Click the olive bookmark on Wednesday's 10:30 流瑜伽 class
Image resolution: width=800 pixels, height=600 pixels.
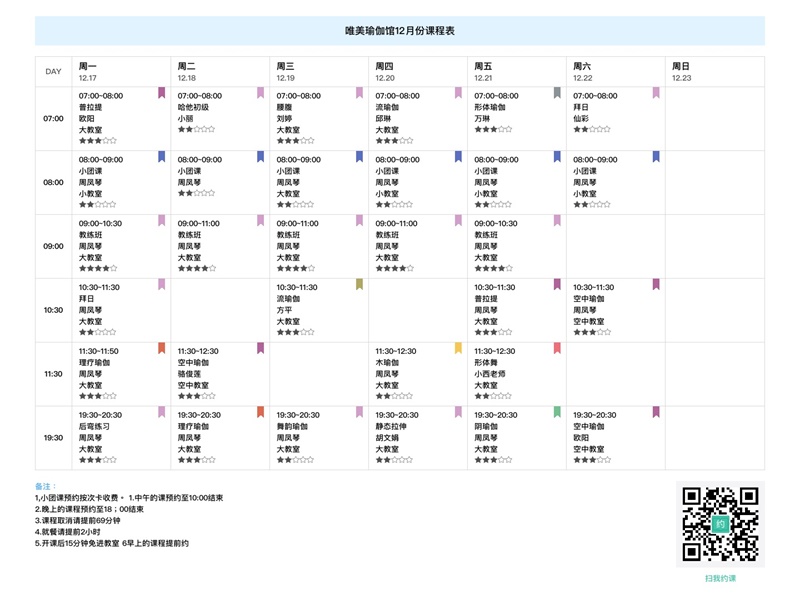359,285
